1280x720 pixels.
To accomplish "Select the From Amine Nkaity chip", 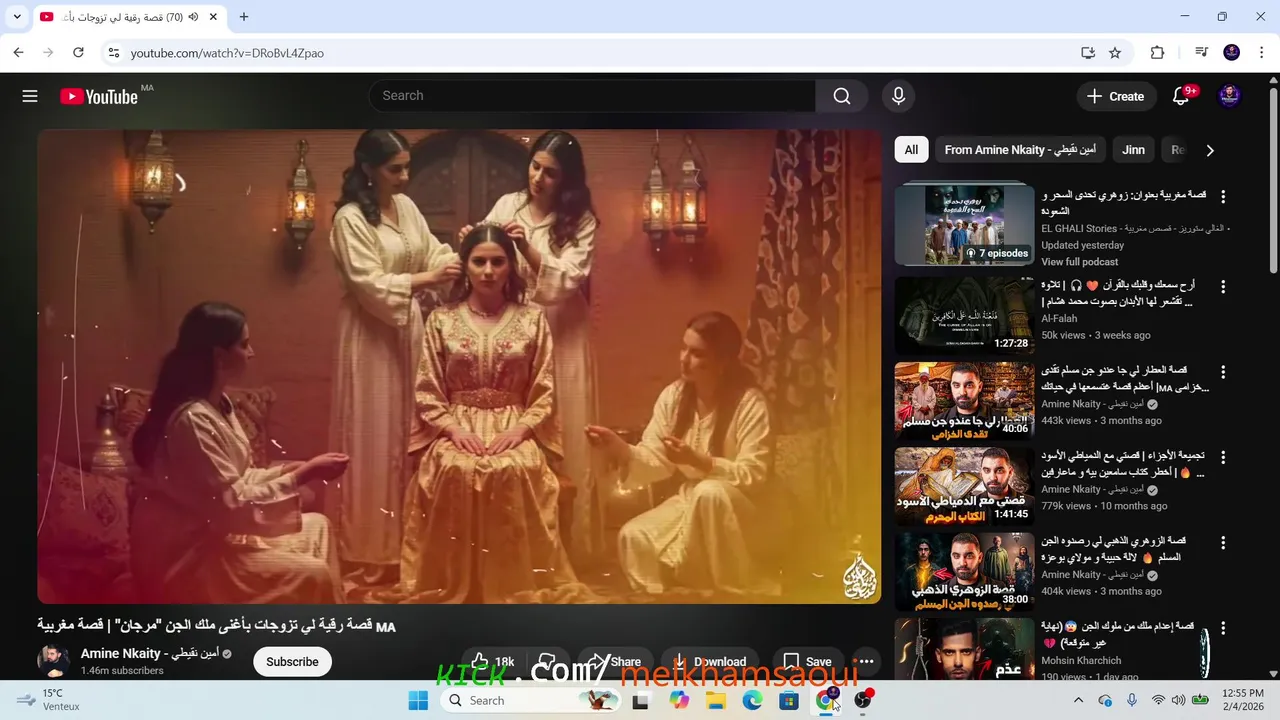I will click(x=1020, y=150).
